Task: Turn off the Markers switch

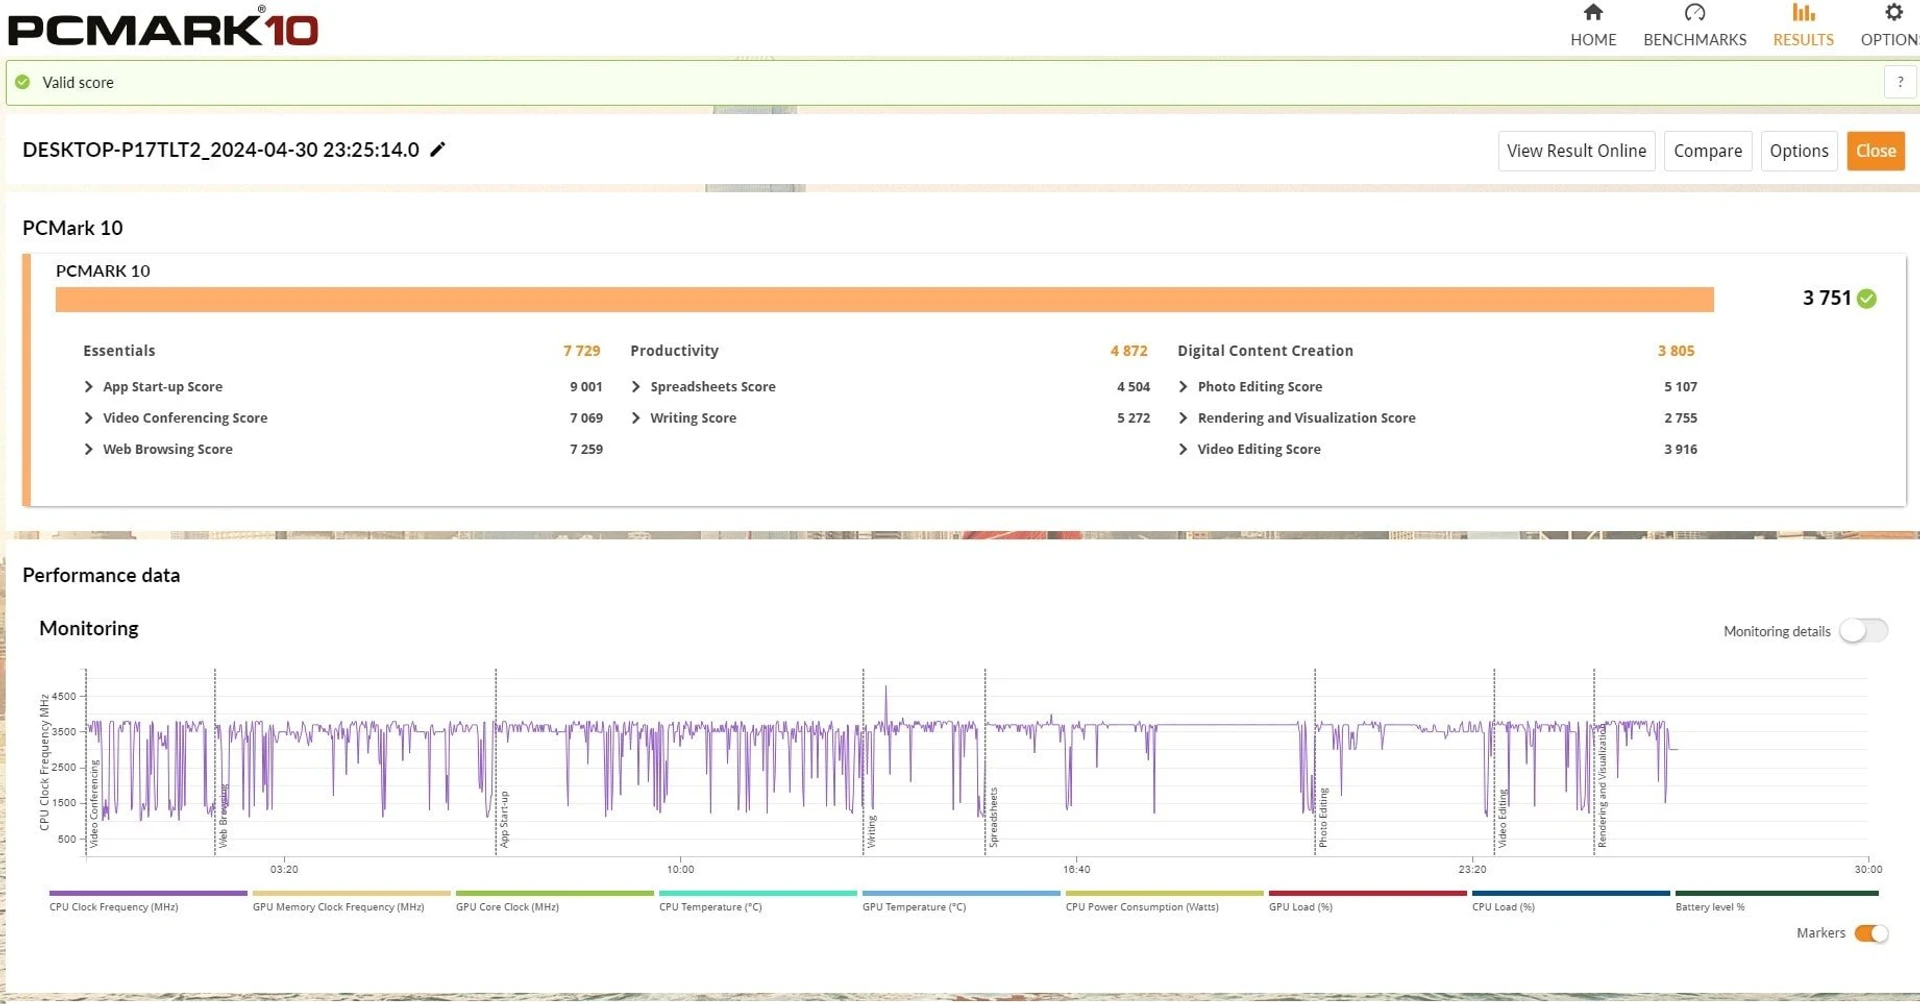Action: pyautogui.click(x=1870, y=933)
